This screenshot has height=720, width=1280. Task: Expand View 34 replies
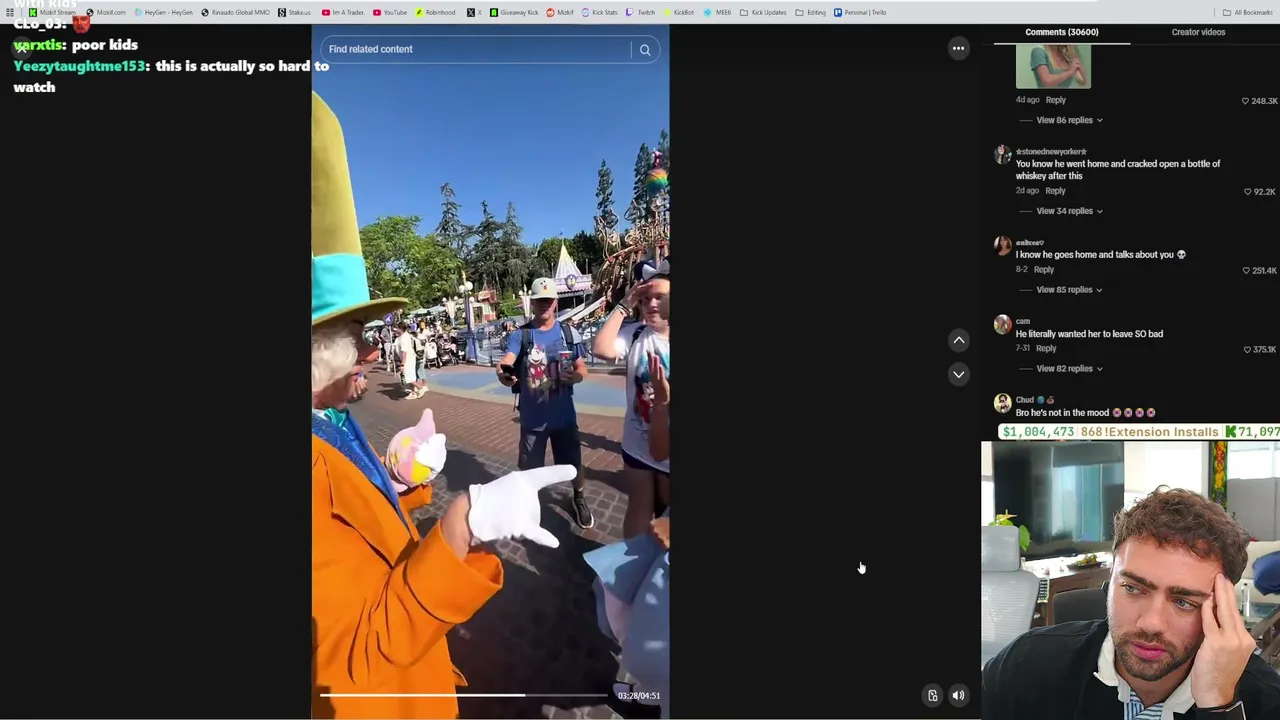pos(1069,211)
